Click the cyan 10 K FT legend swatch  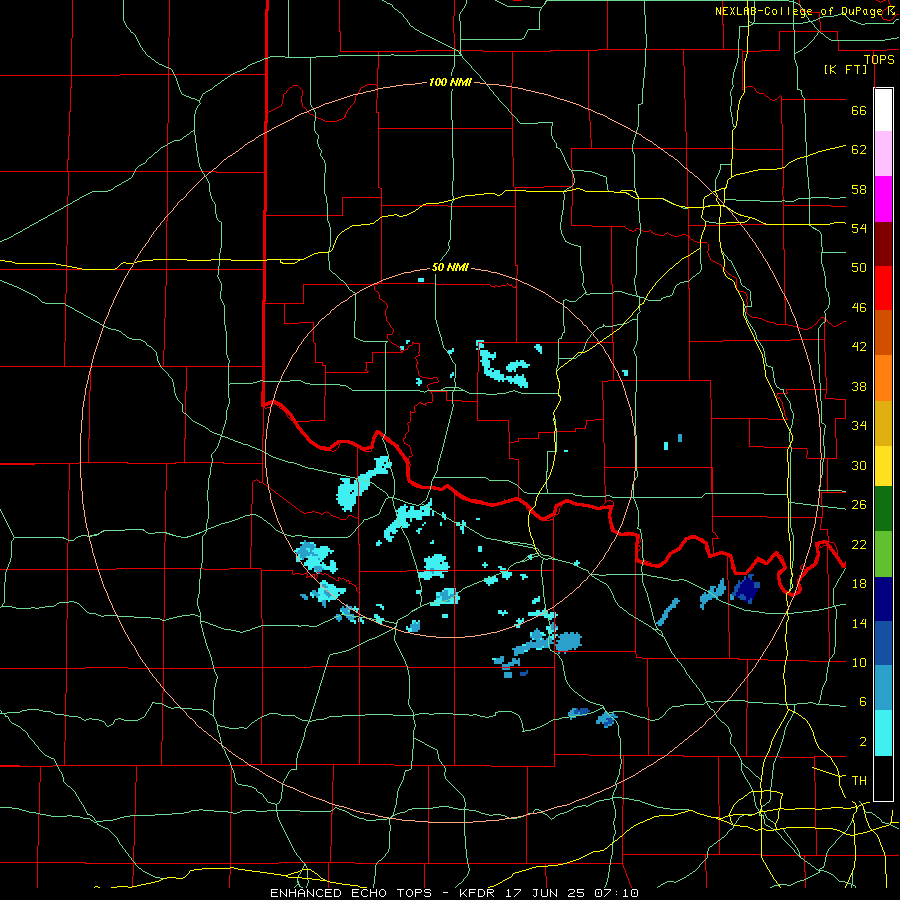click(x=883, y=733)
